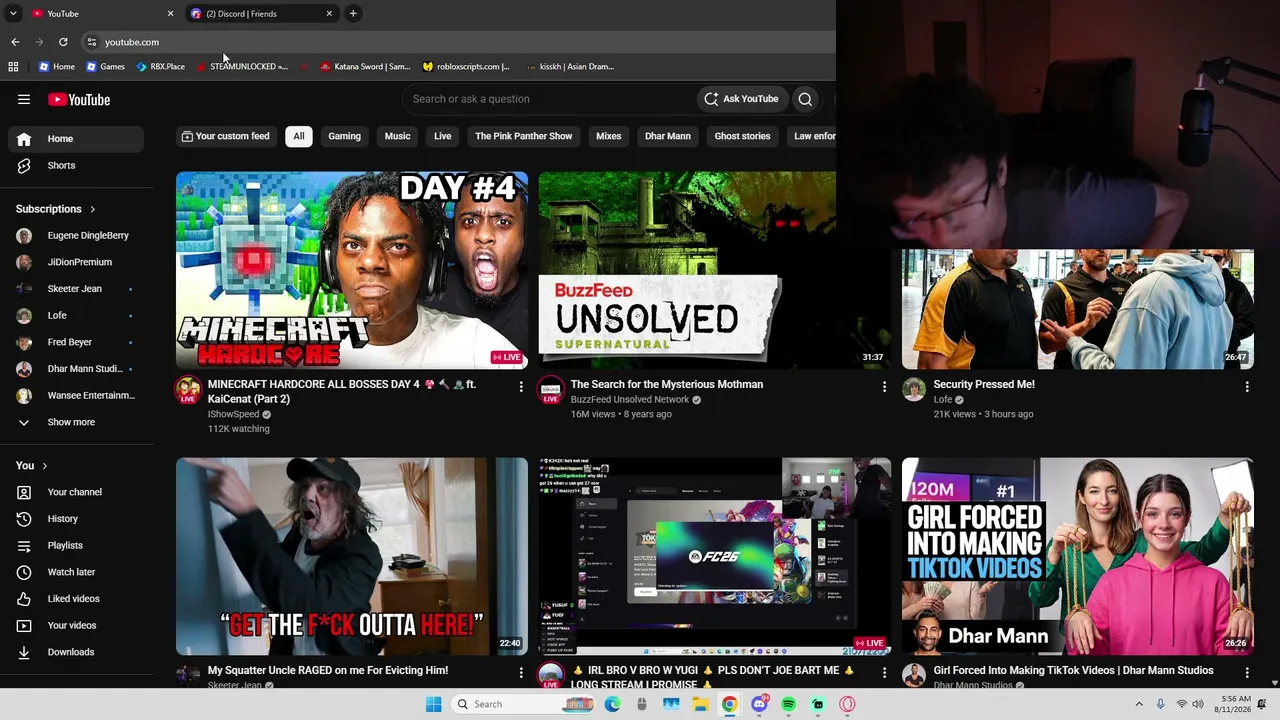Select the Music filter chip
1280x720 pixels.
tap(398, 136)
